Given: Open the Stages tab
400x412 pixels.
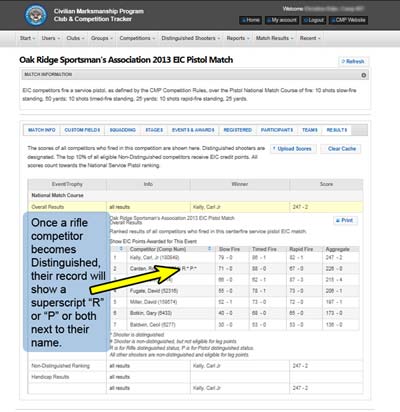Looking at the screenshot, I should pyautogui.click(x=154, y=130).
